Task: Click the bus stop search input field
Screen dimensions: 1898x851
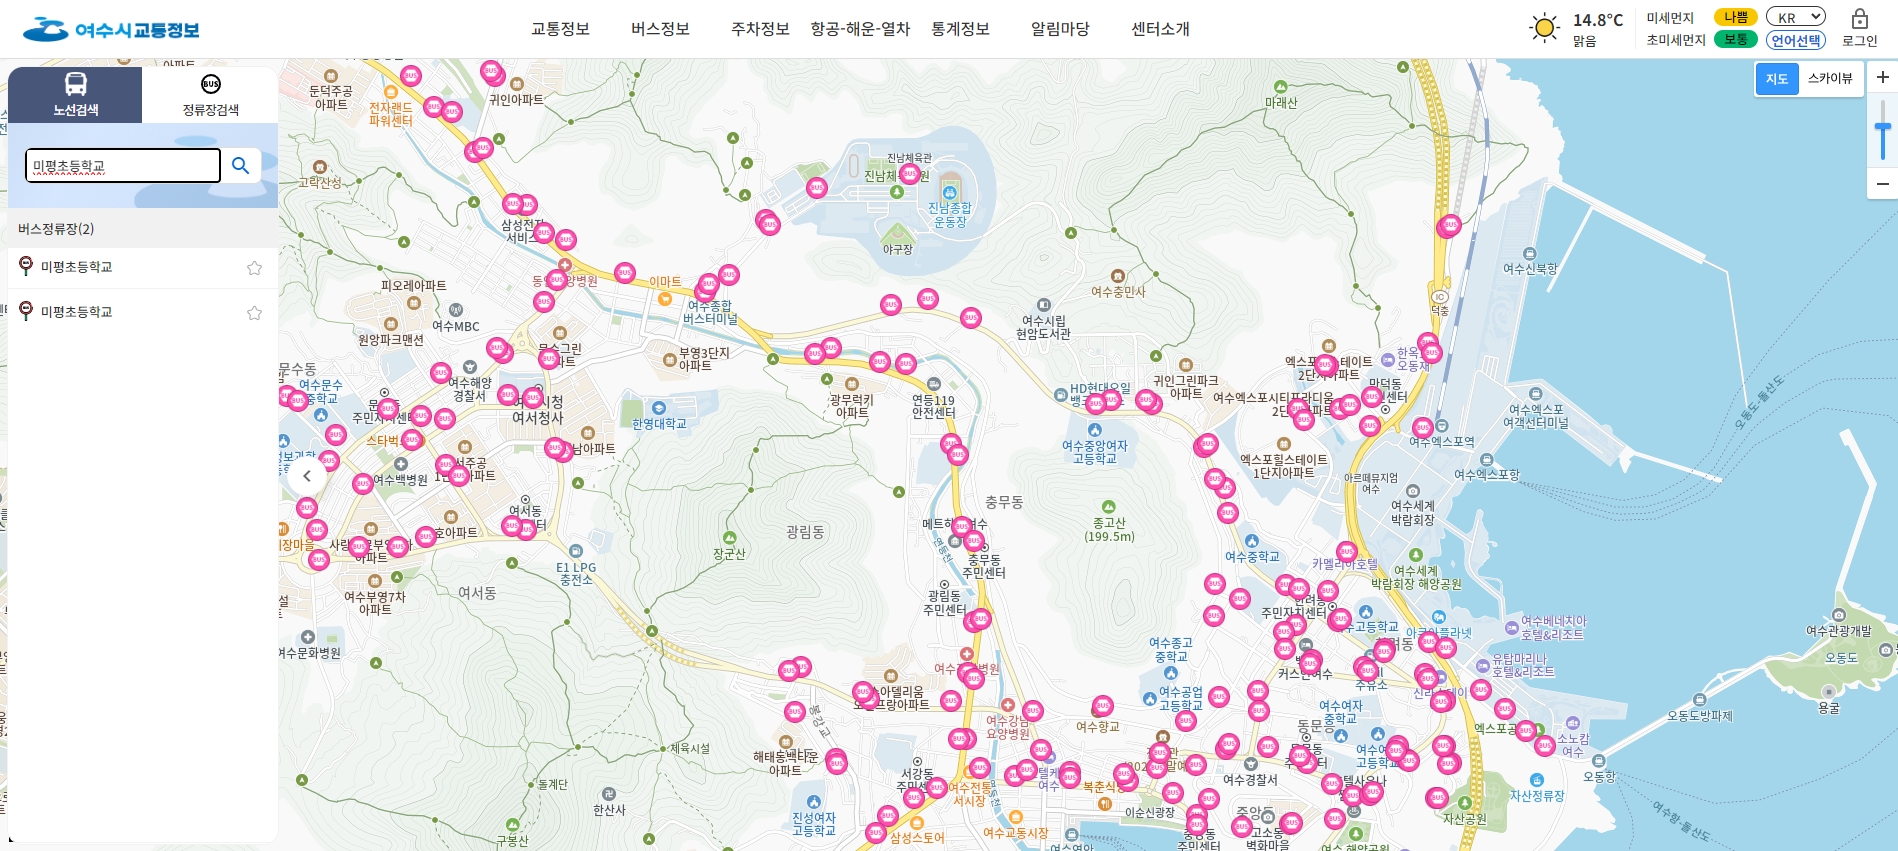Action: [x=123, y=166]
